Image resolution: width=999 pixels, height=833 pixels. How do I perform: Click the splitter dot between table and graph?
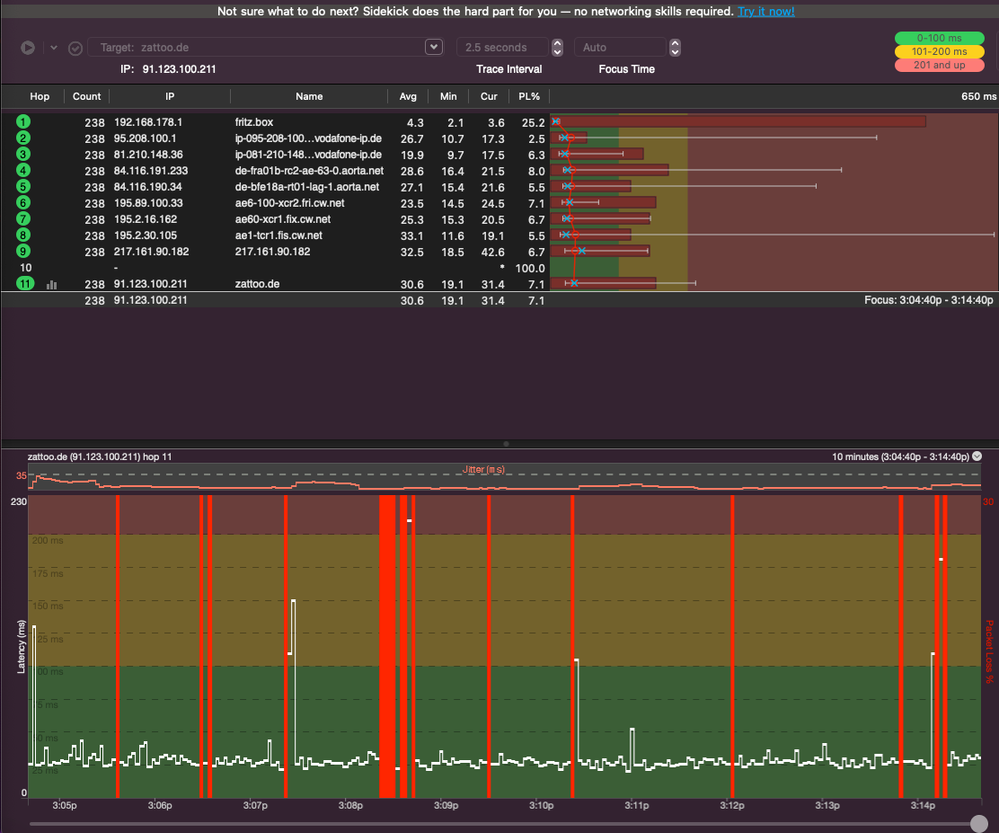(x=506, y=443)
